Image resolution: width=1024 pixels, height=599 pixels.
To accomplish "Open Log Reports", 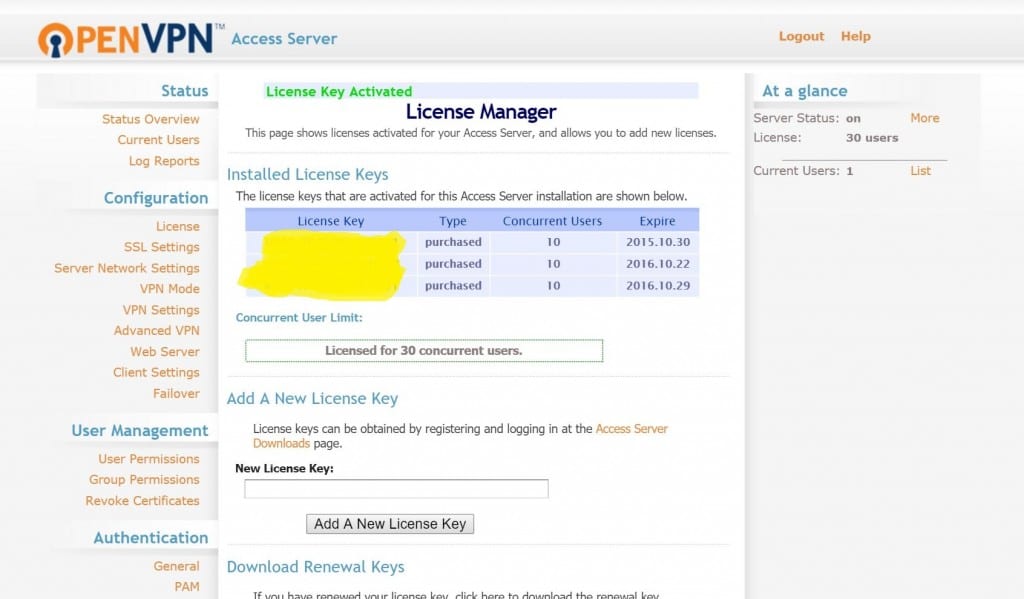I will [x=163, y=160].
